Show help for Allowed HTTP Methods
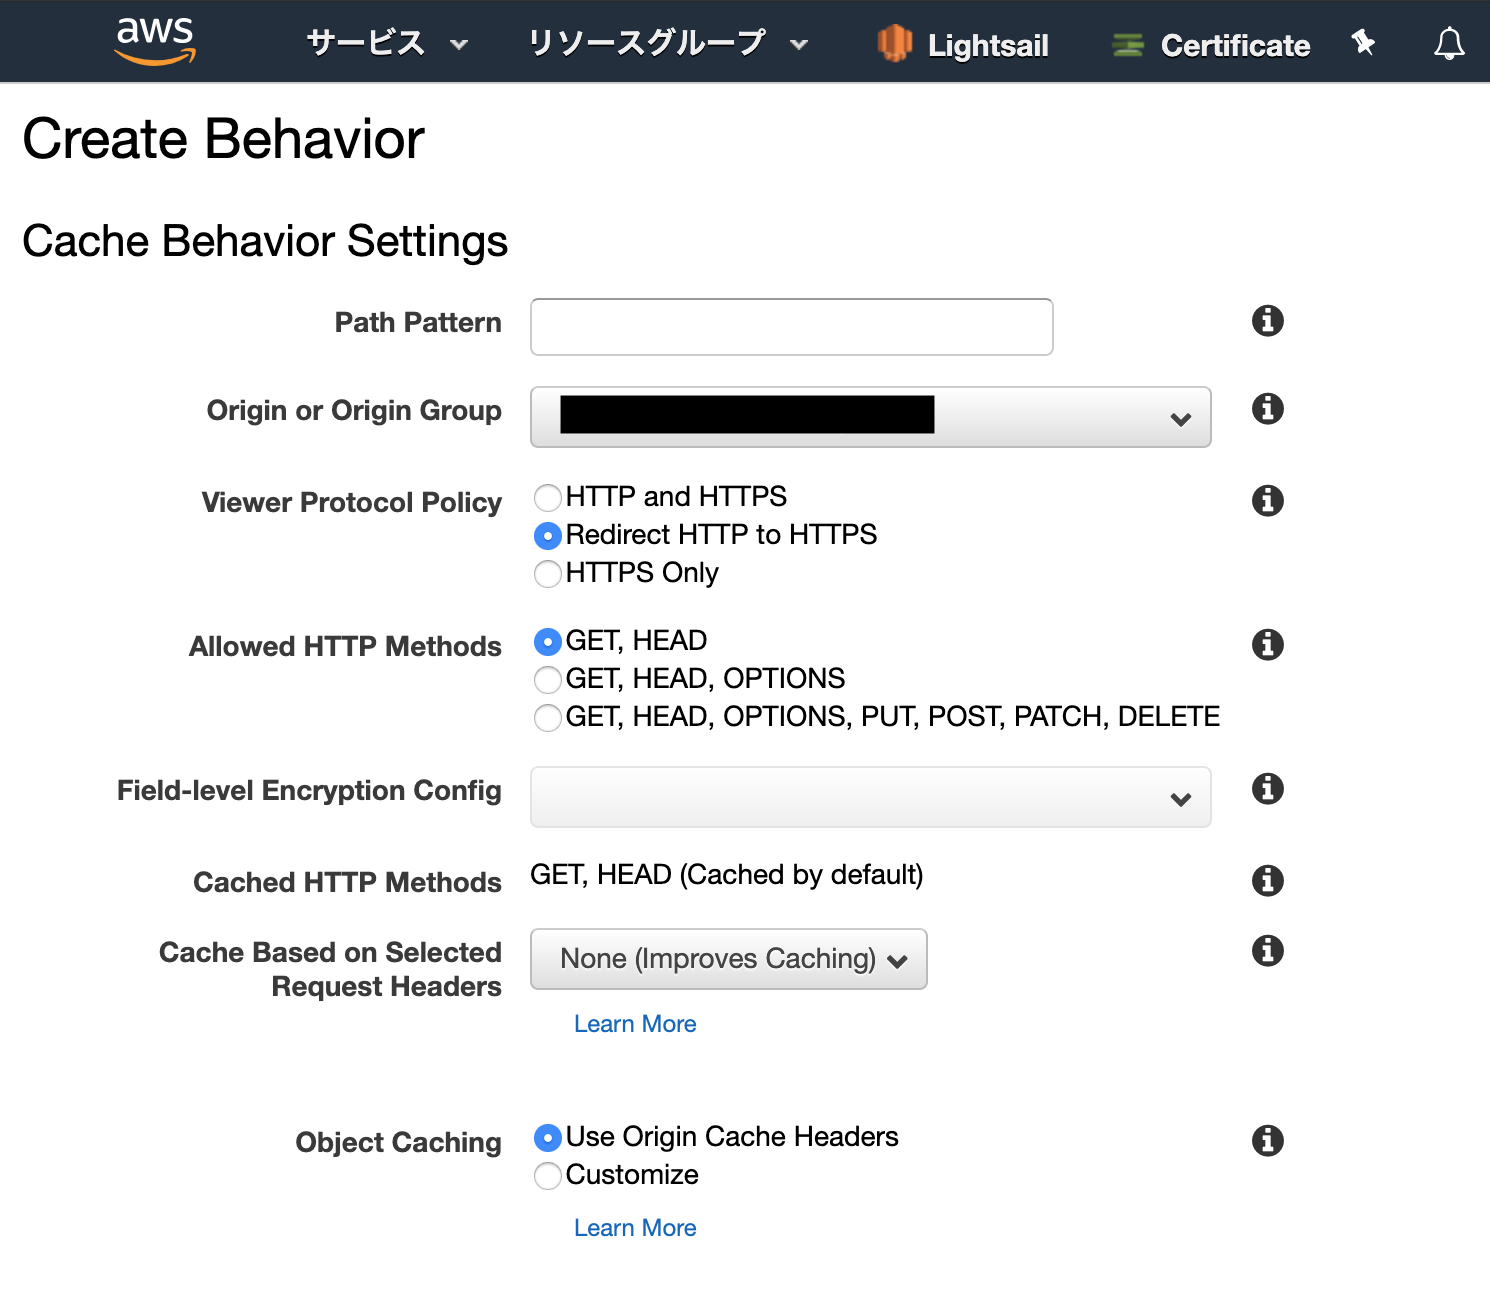Screen dimensions: 1490x1310 [1267, 645]
